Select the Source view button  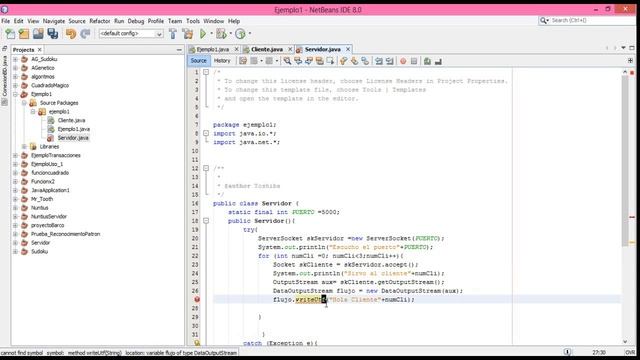[x=198, y=61]
